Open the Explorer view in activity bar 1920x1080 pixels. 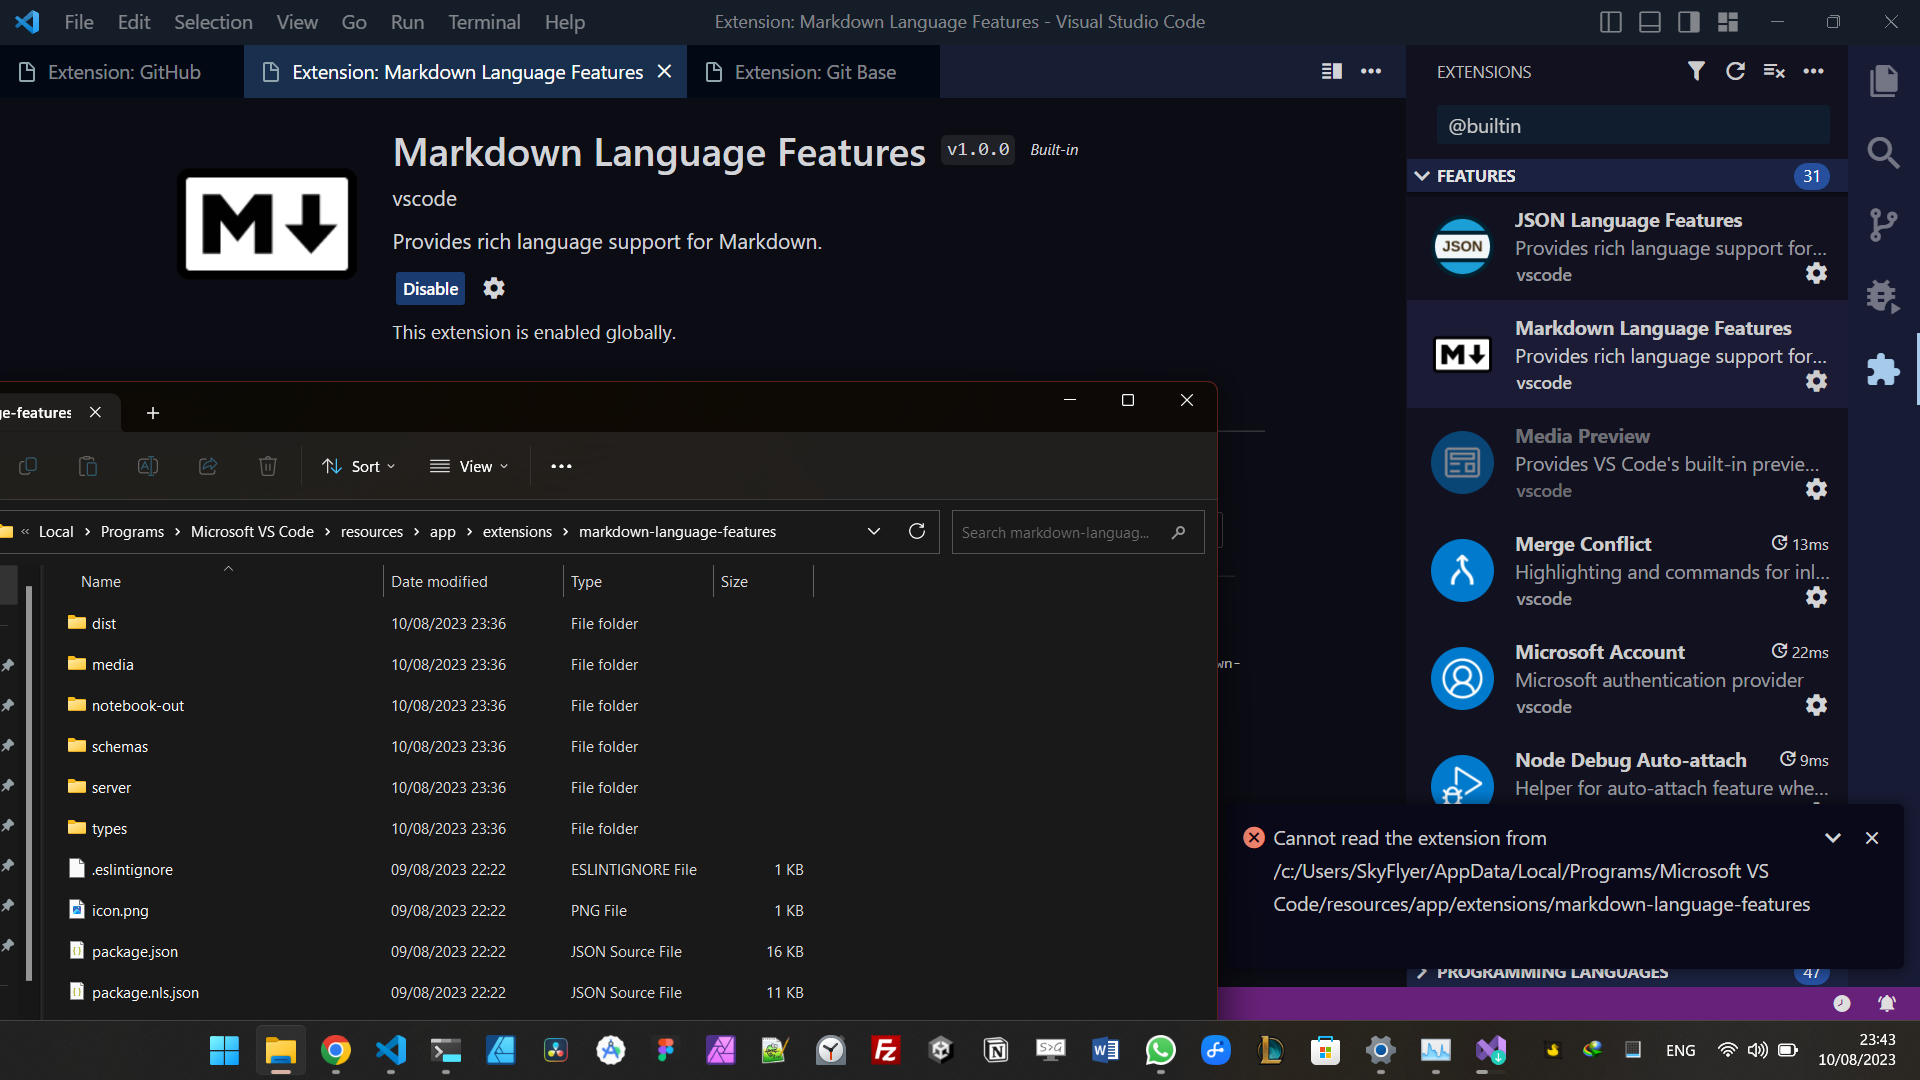(1884, 81)
